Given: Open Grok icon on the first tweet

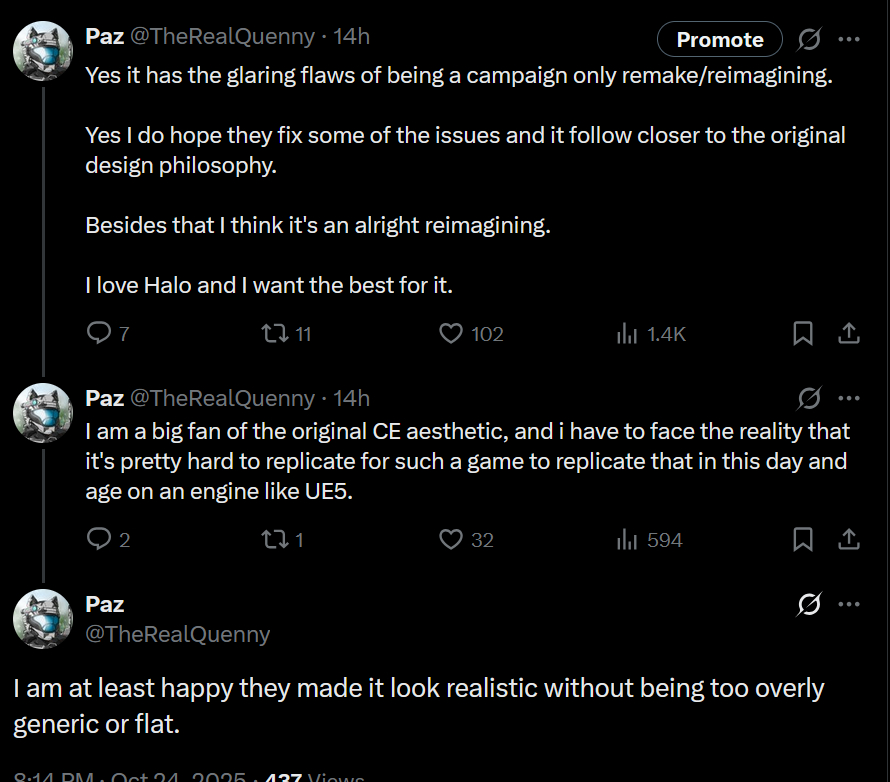Looking at the screenshot, I should pos(809,39).
